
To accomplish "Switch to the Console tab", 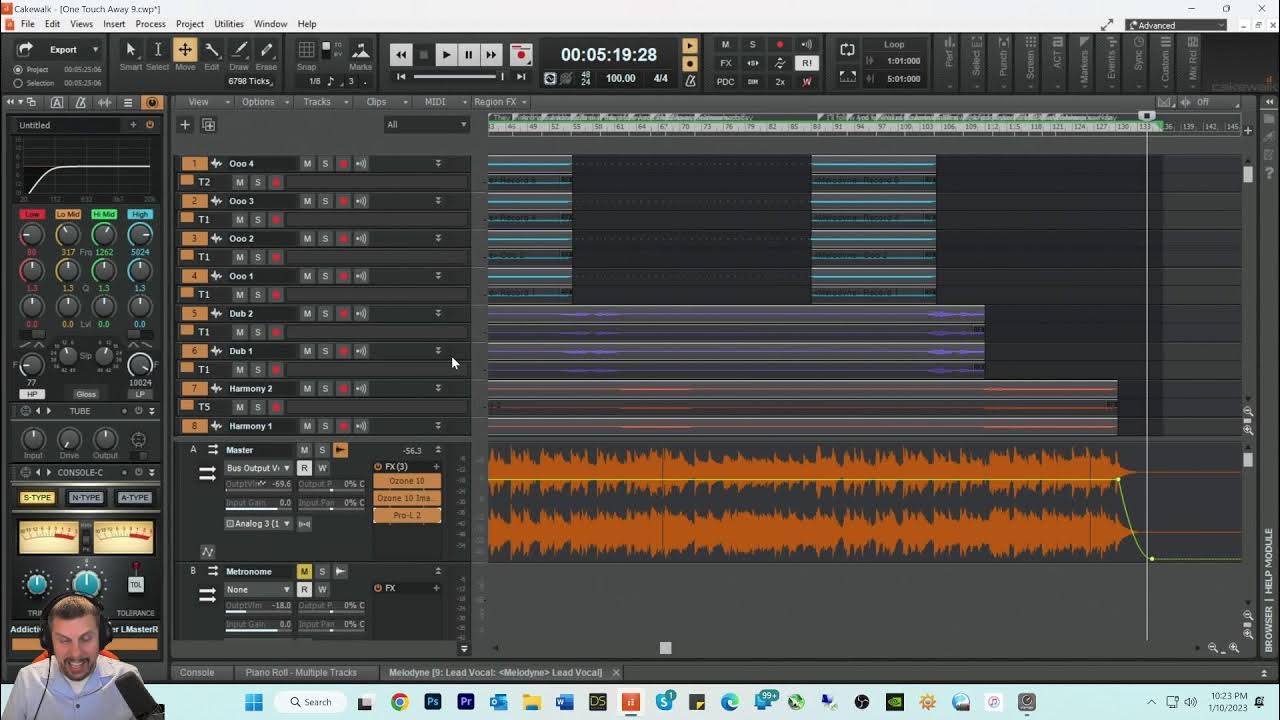I will tap(197, 672).
